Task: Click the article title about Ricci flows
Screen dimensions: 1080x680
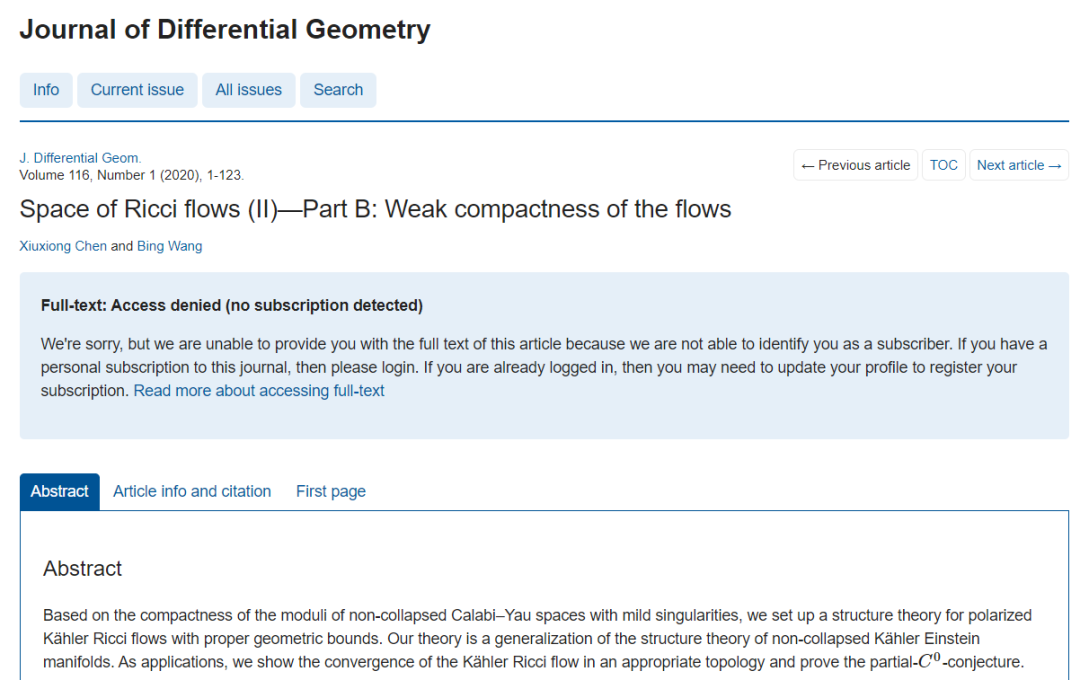Action: 375,209
